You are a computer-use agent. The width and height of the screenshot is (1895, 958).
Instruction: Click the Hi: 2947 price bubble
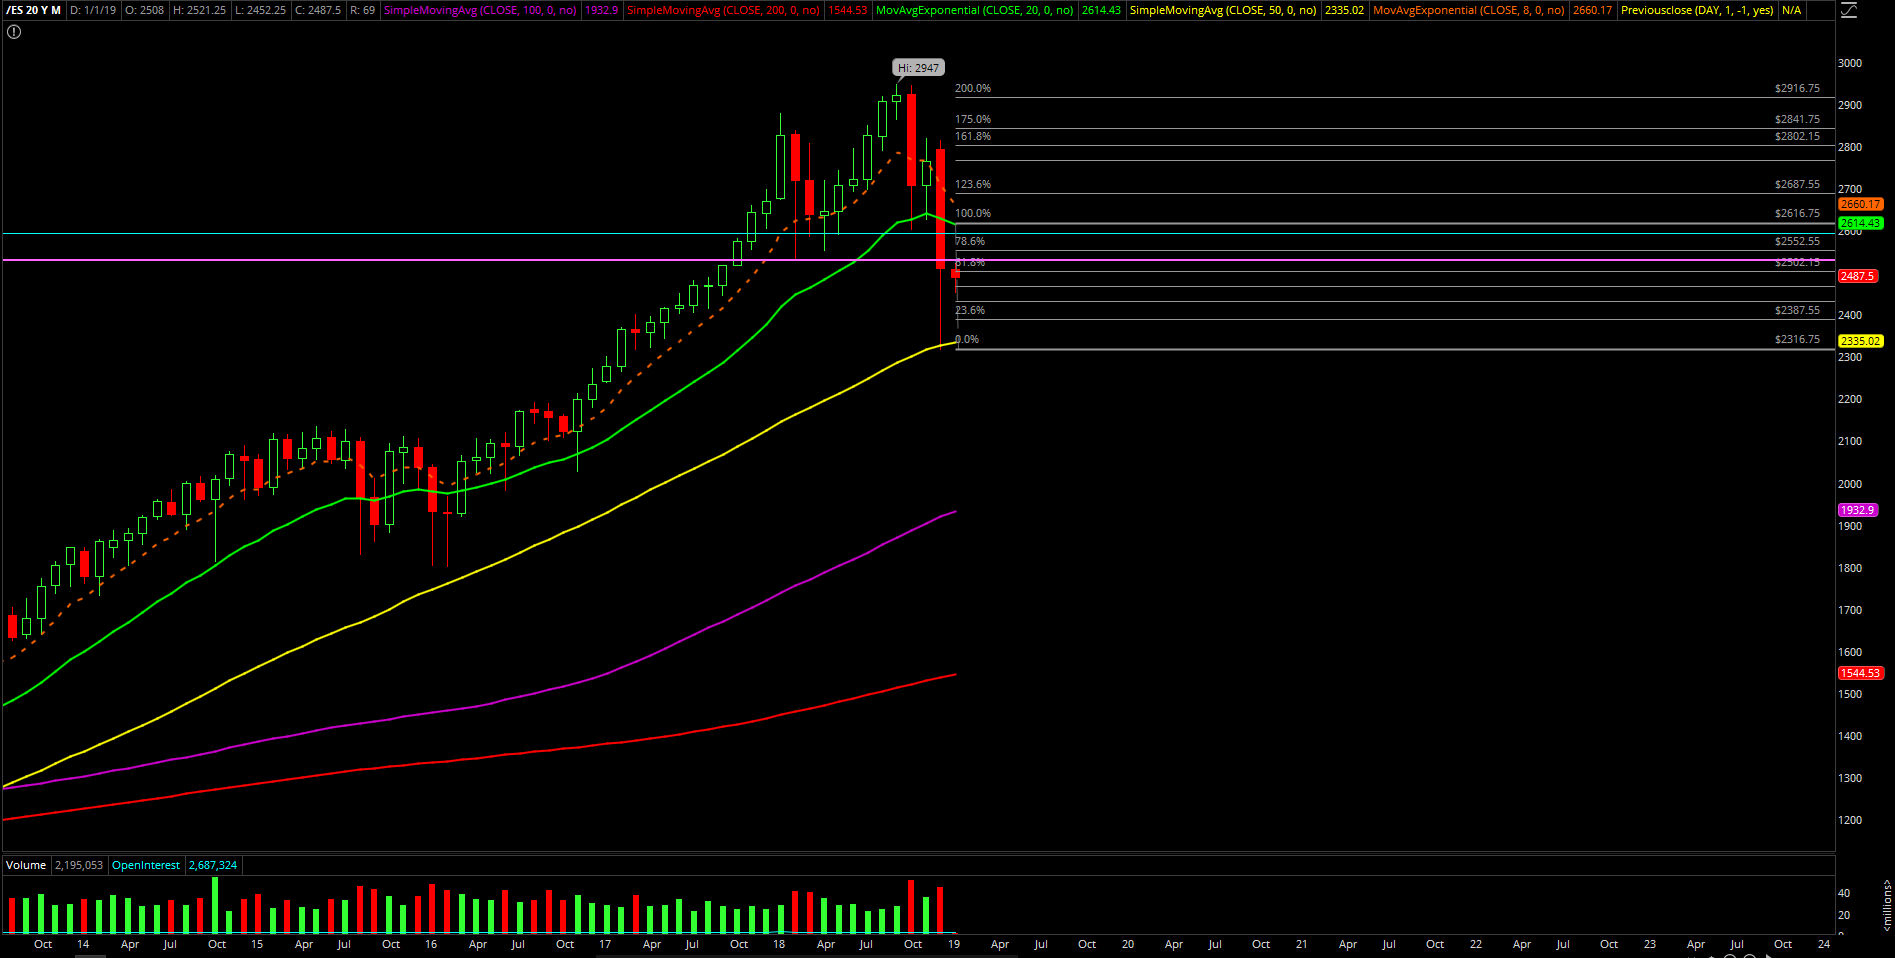(x=918, y=68)
